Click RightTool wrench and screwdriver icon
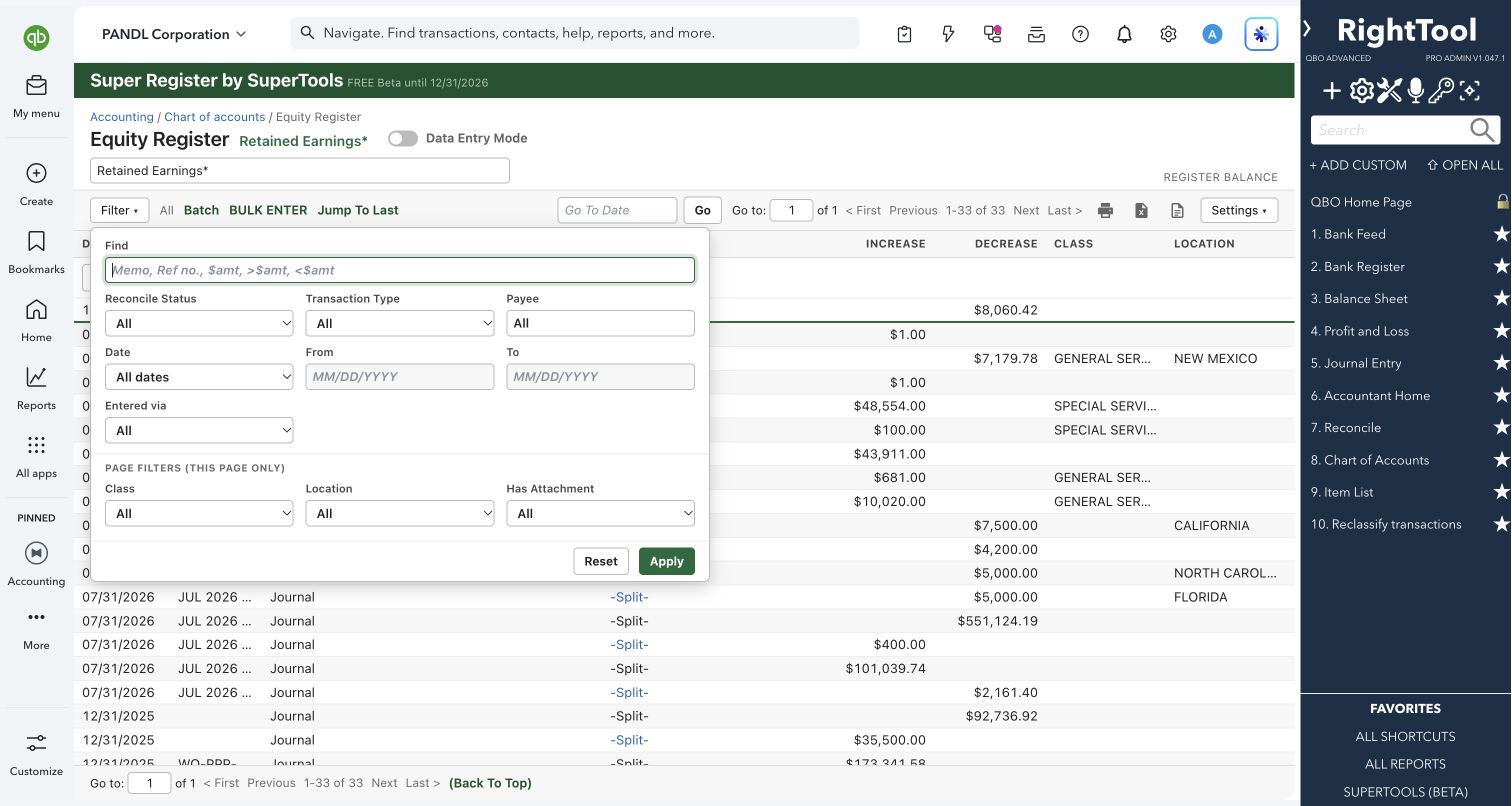Screen dimensions: 1512x806 1389,92
